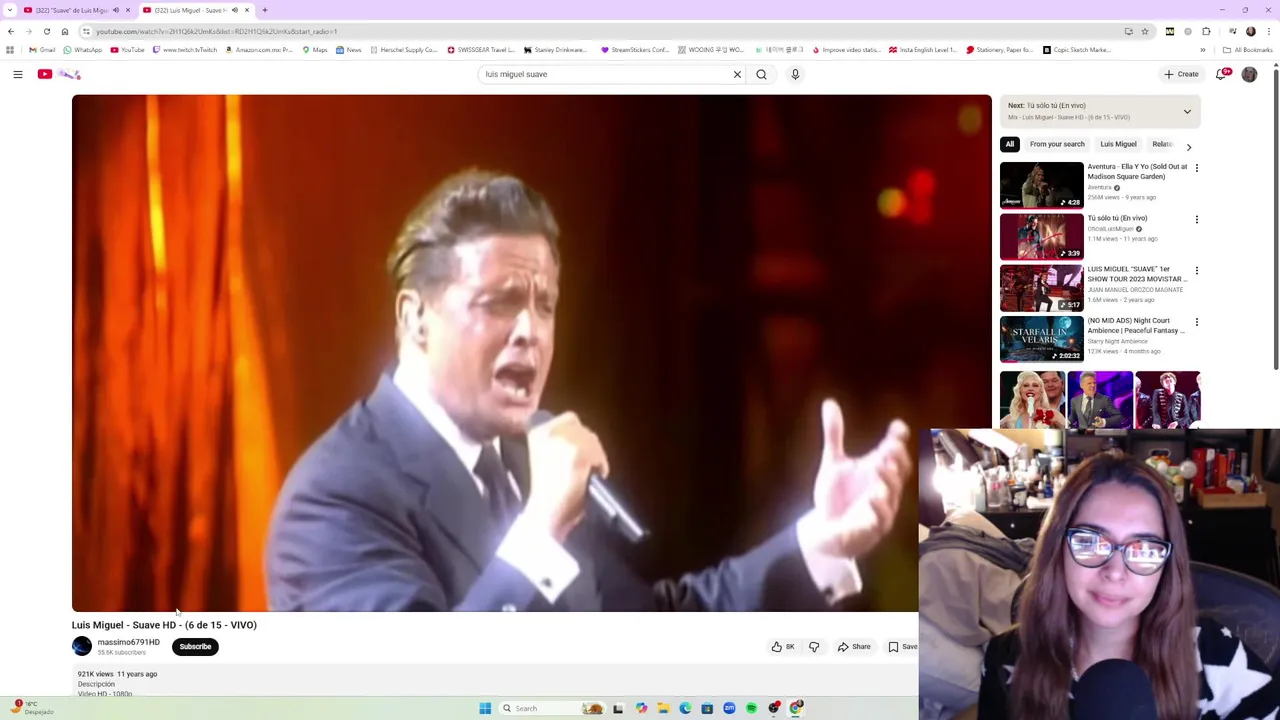Save the video to a playlist

(903, 647)
